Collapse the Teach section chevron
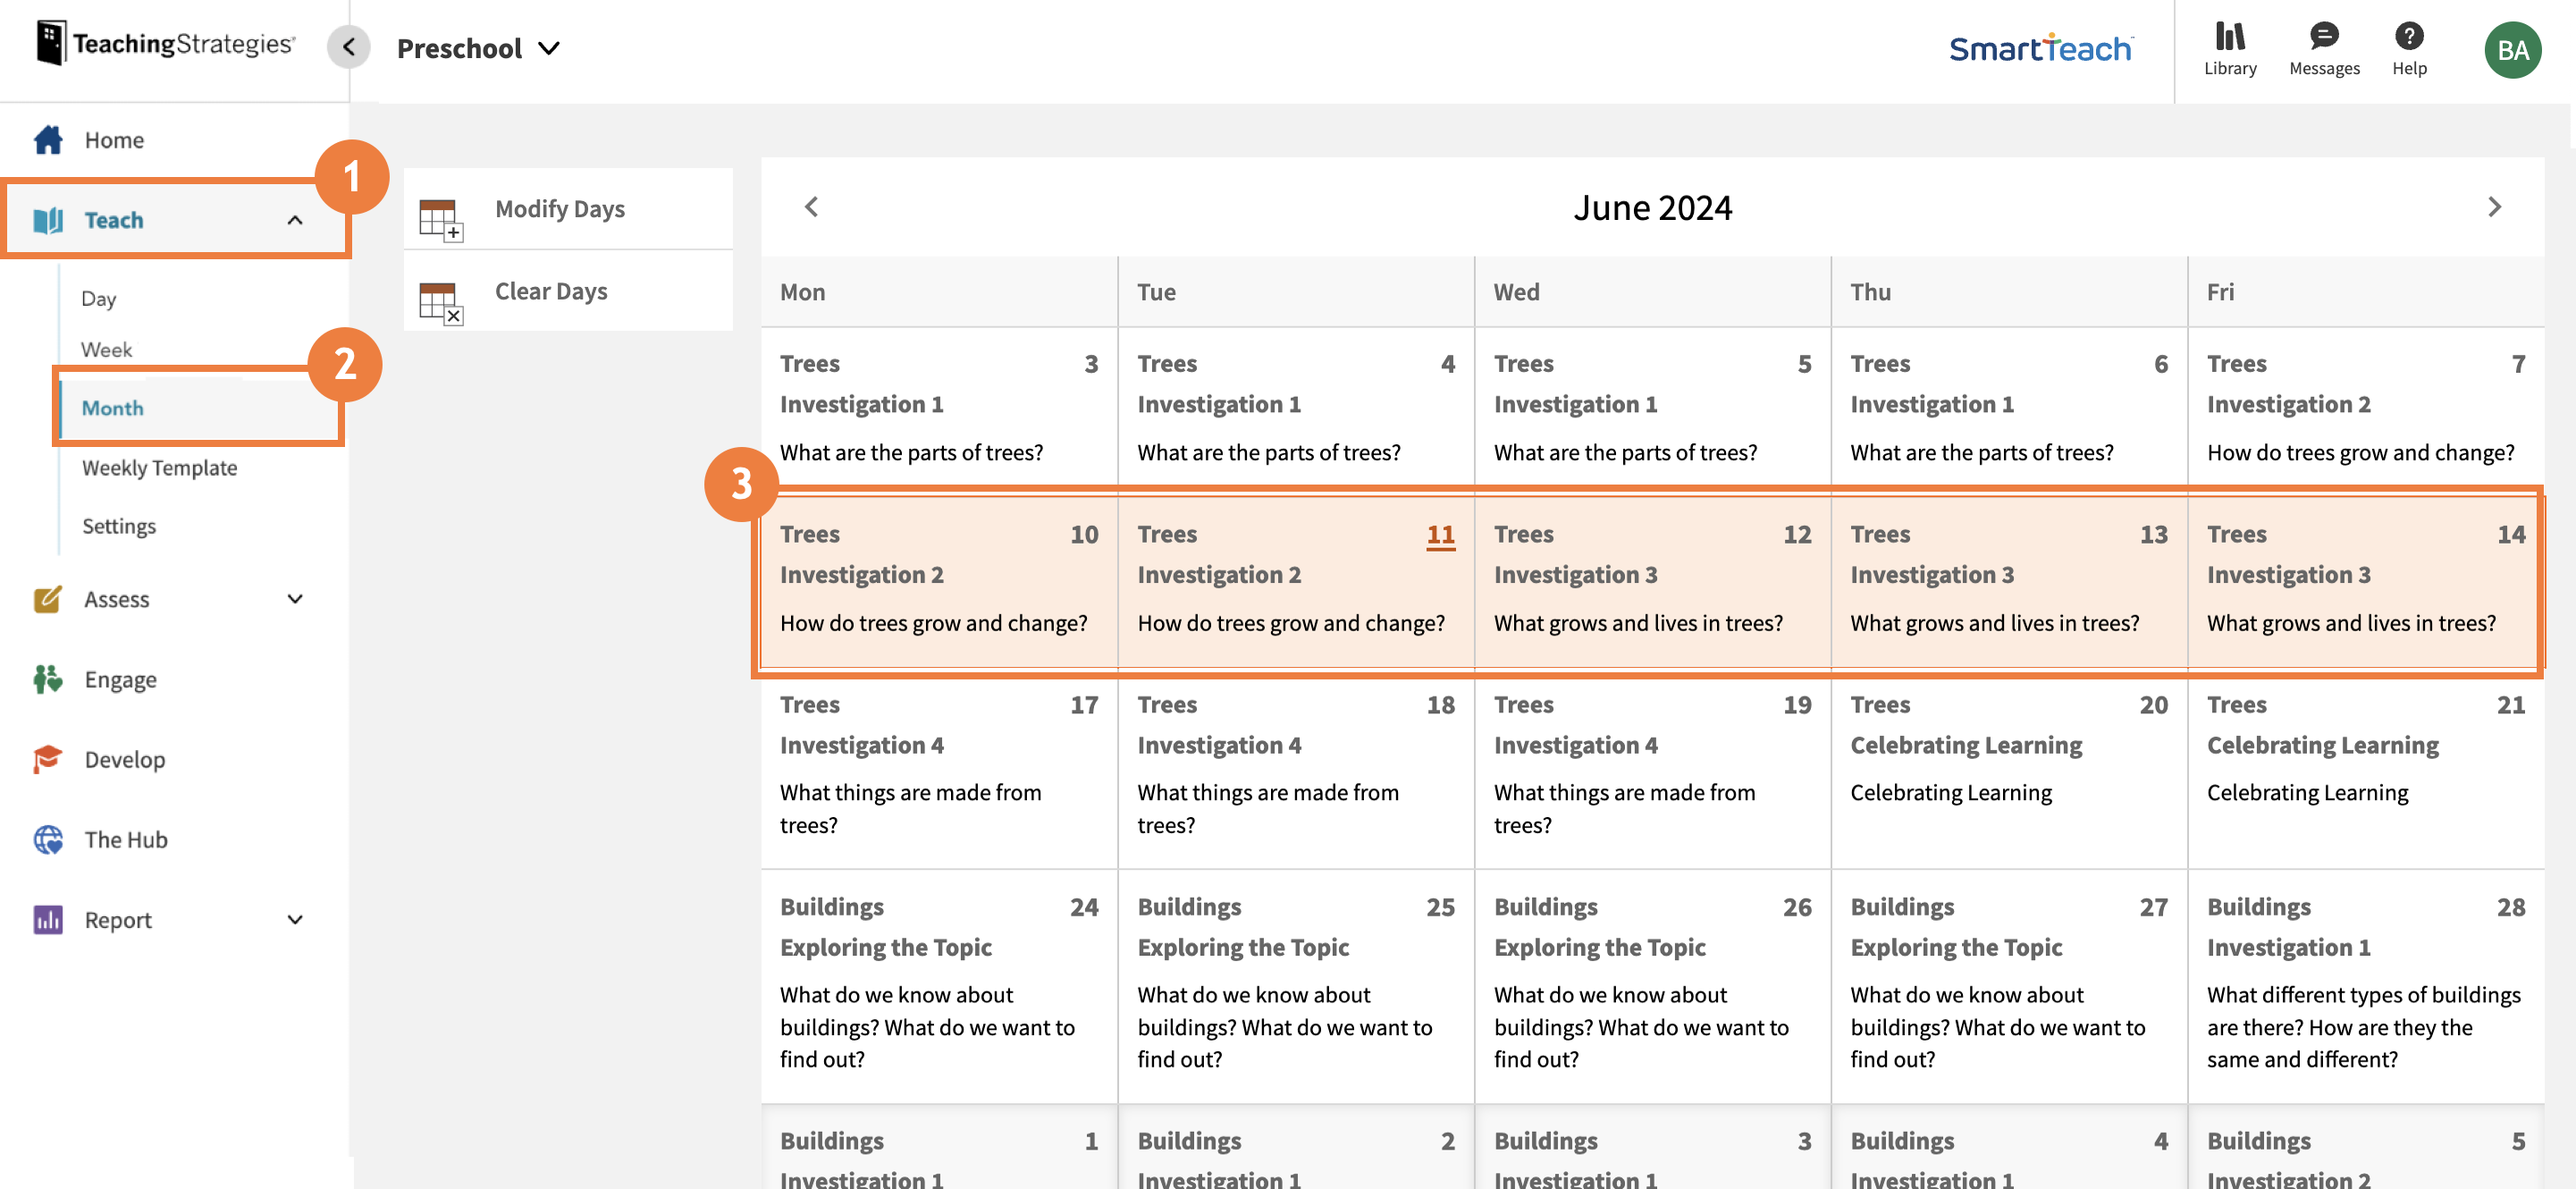 tap(295, 219)
